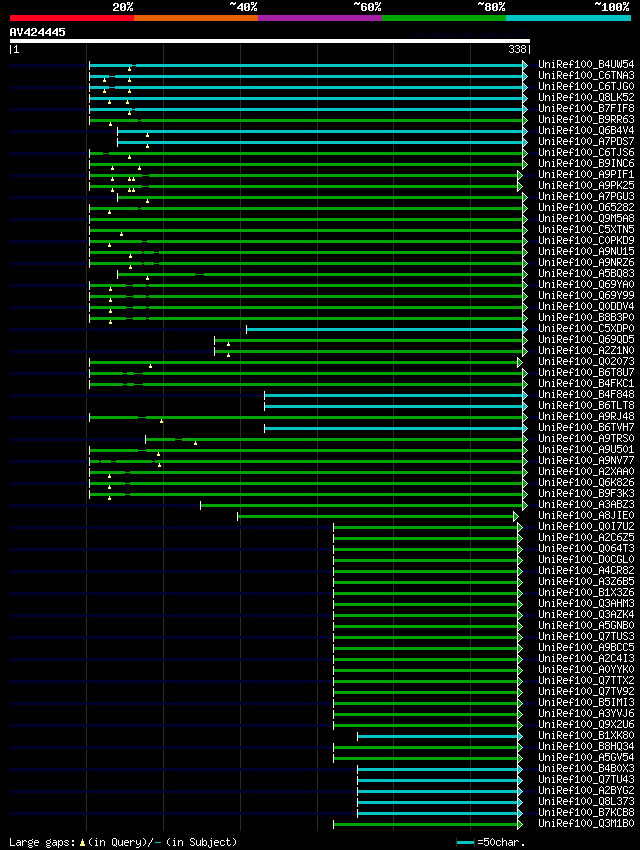Select the UniRef100_Q6B4V4 label
This screenshot has width=640, height=850.
tap(586, 130)
